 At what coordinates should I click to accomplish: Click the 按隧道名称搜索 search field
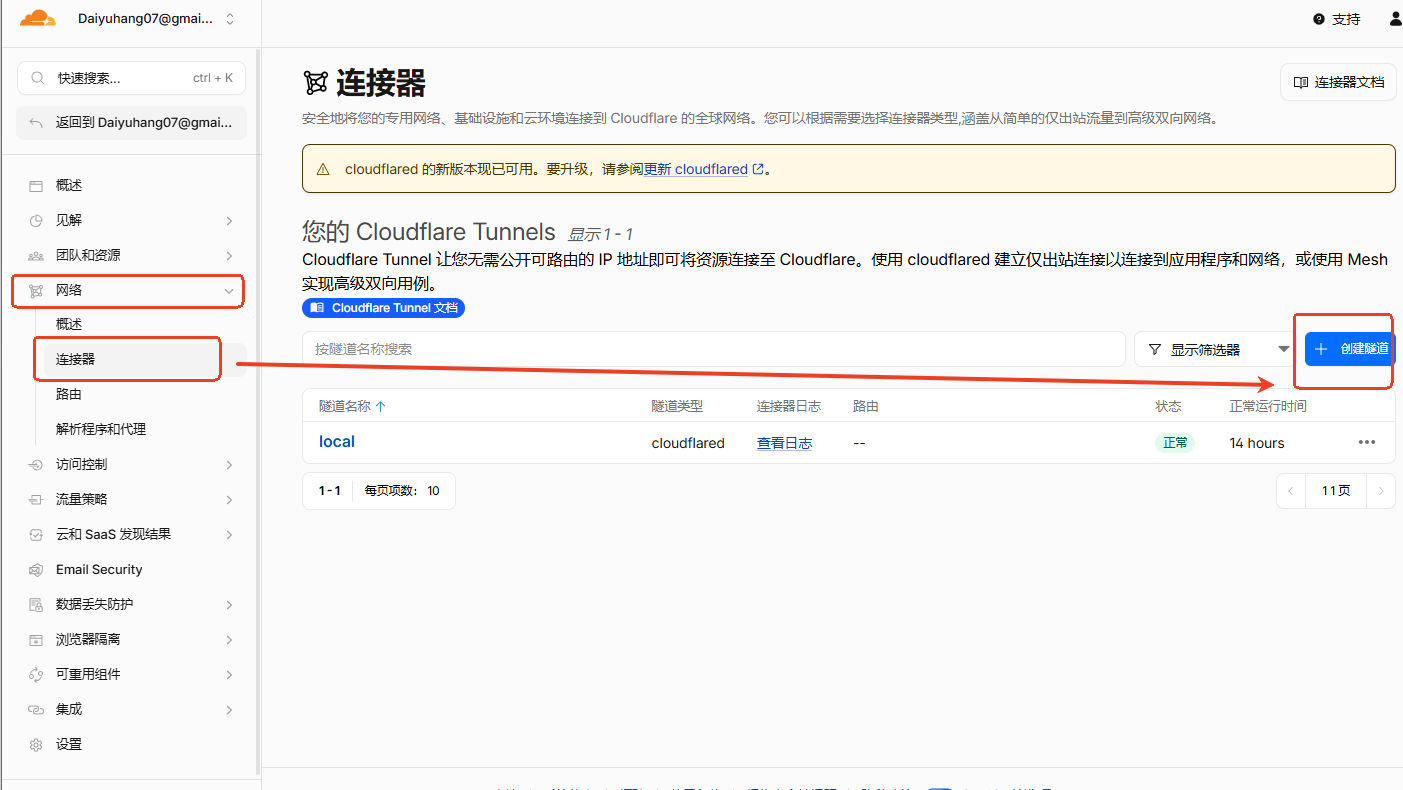(714, 349)
